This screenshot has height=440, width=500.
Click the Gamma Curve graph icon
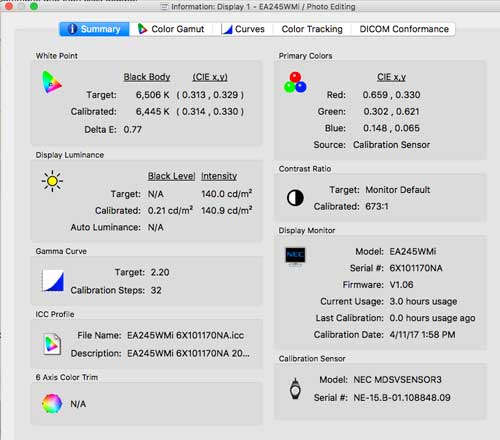coord(53,280)
